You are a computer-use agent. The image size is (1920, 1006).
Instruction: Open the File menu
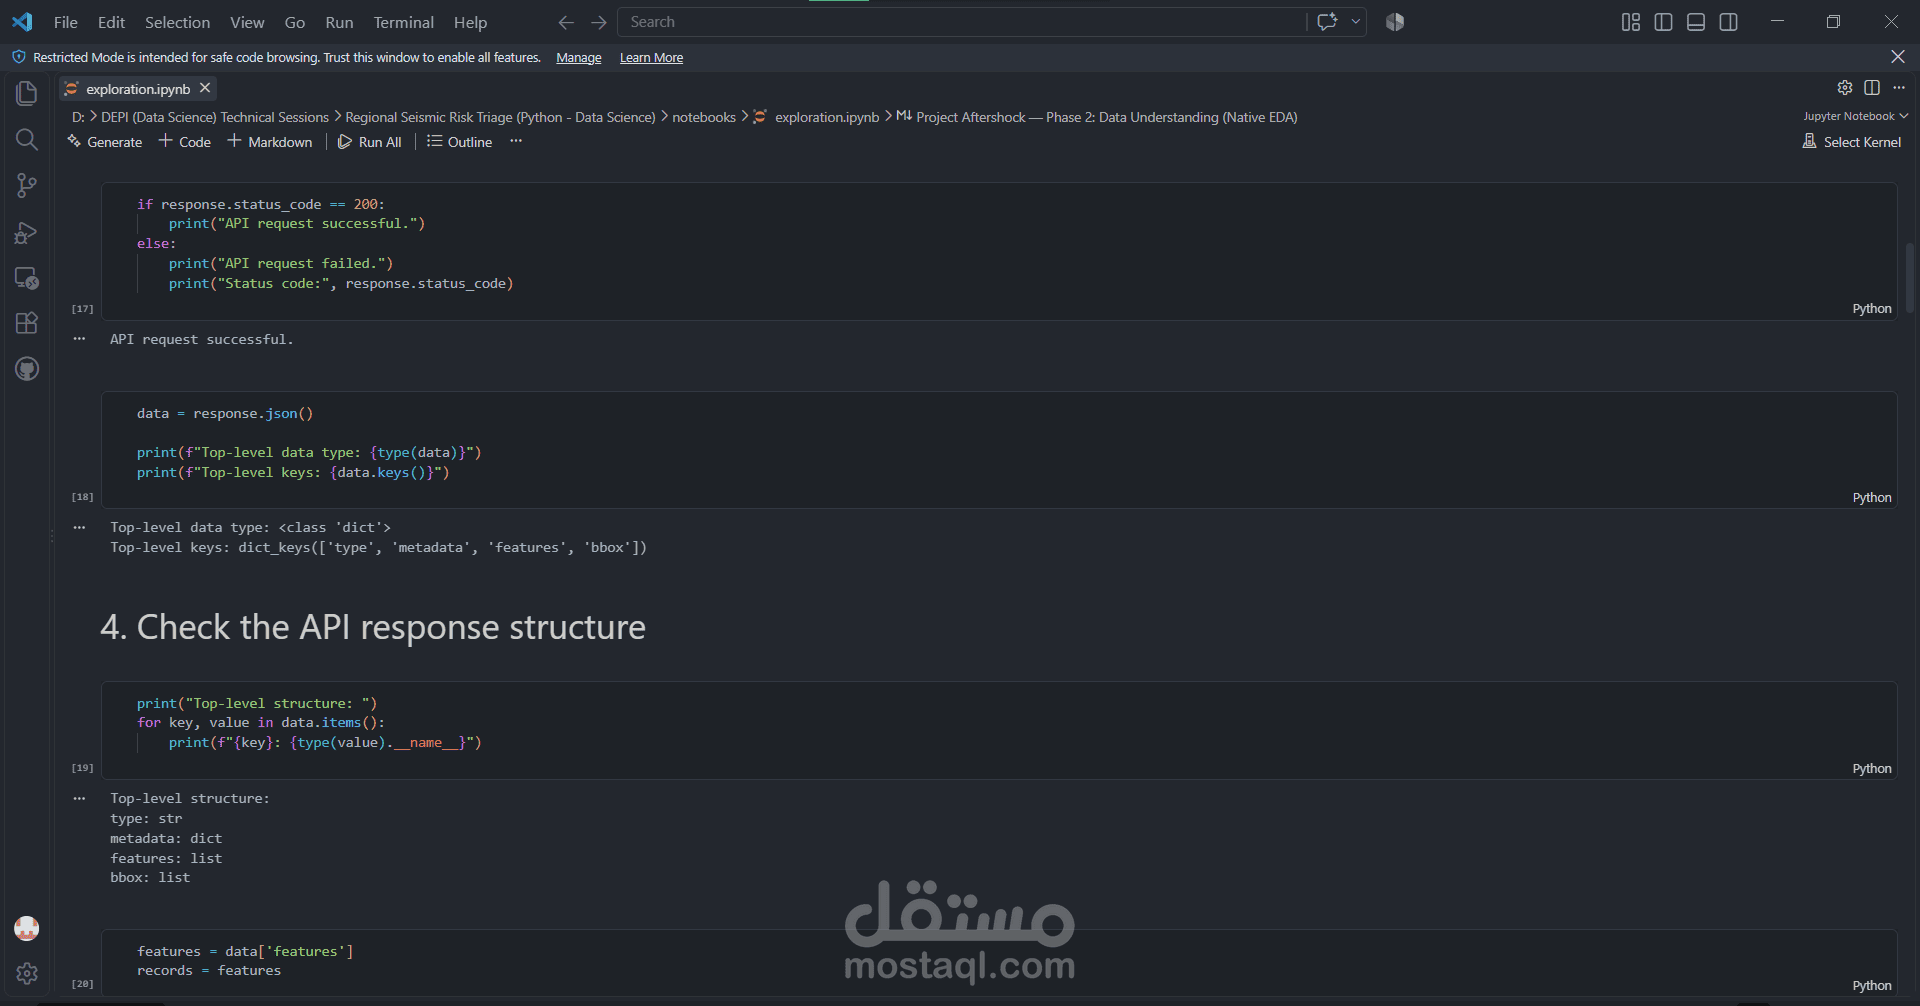[65, 22]
